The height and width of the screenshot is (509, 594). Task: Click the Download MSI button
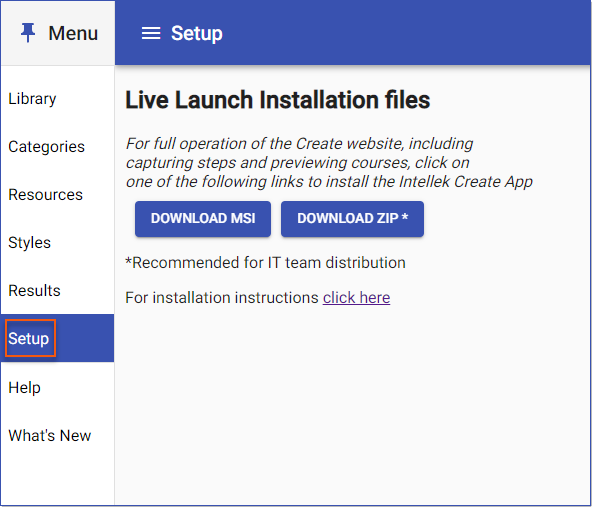203,219
